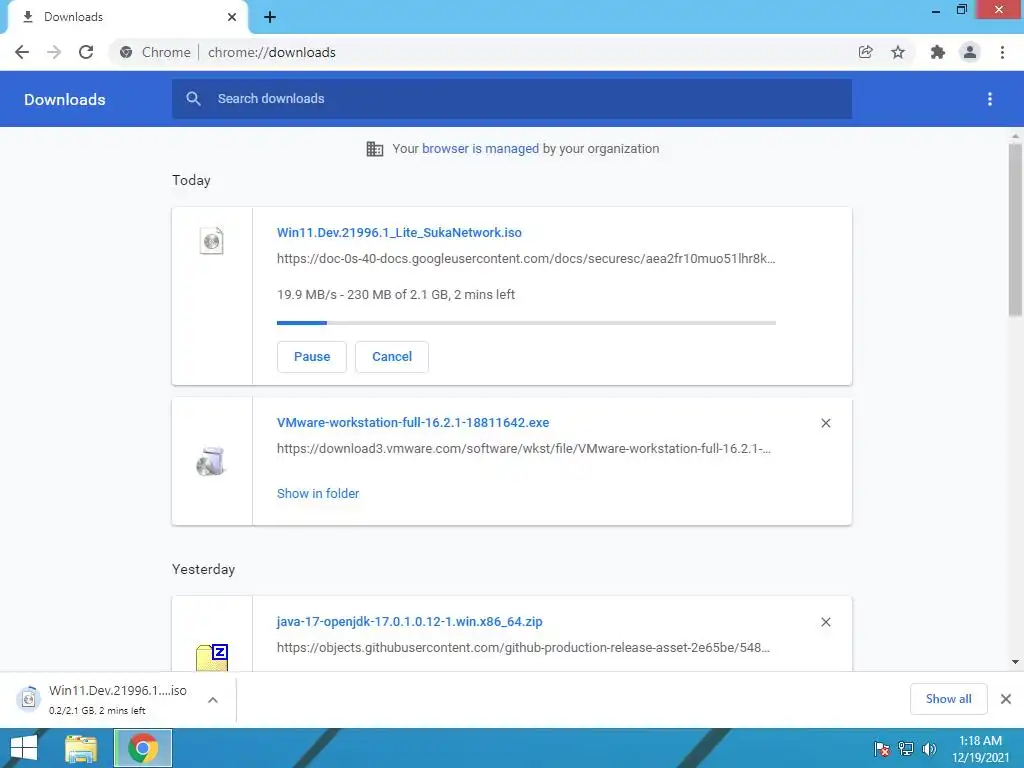Open the taskbar clock and date

pyautogui.click(x=980, y=749)
